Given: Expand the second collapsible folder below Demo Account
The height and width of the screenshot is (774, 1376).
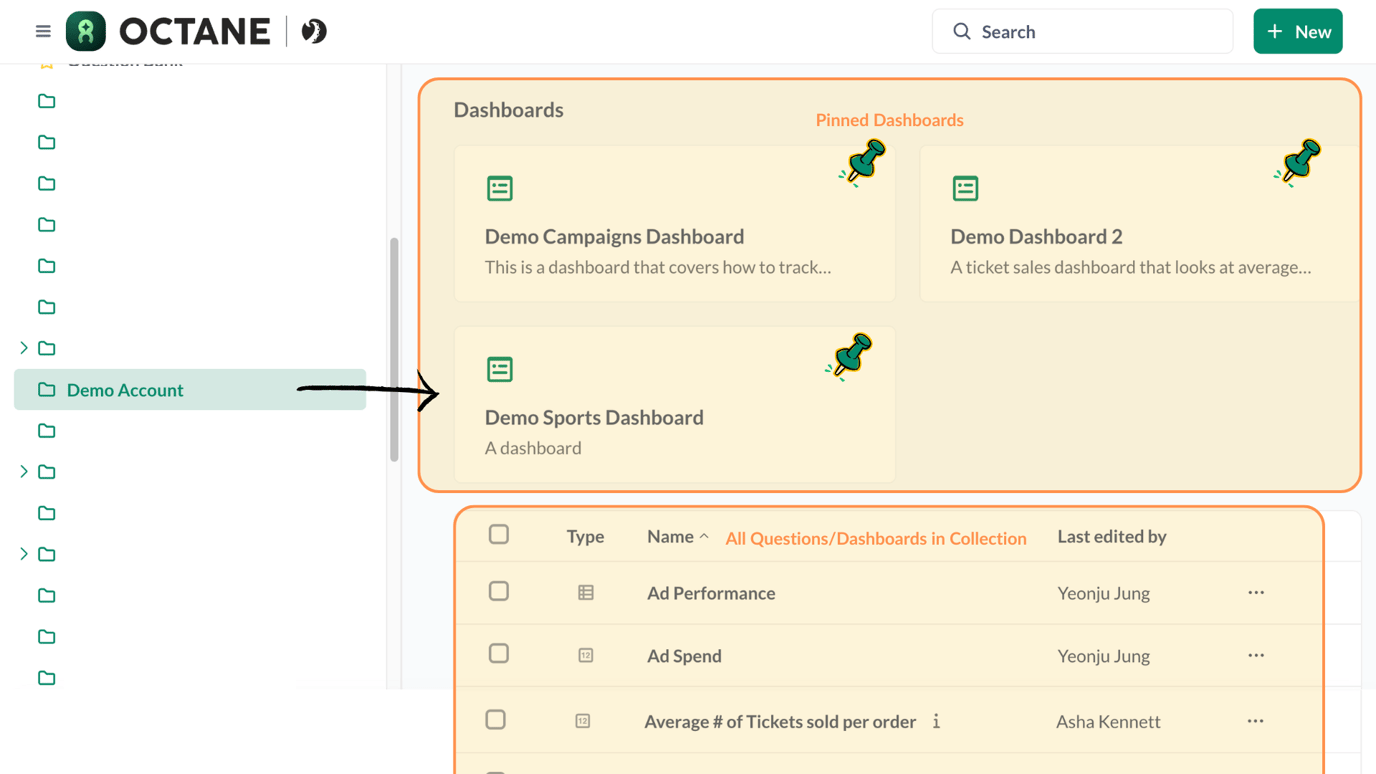Looking at the screenshot, I should [24, 554].
